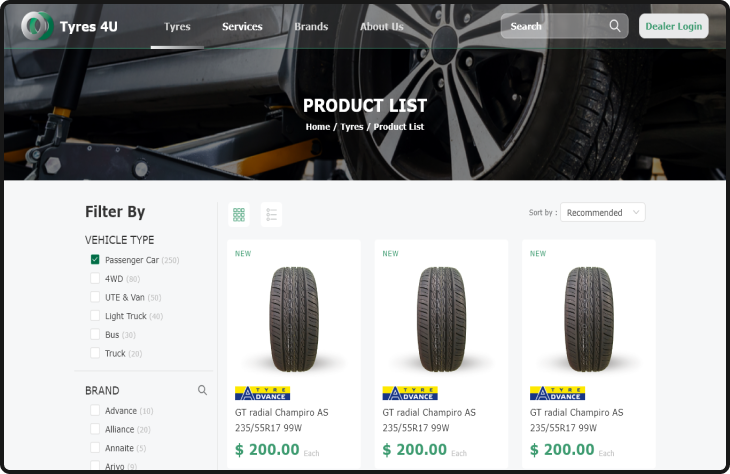Click the Dealer Login button

click(674, 26)
